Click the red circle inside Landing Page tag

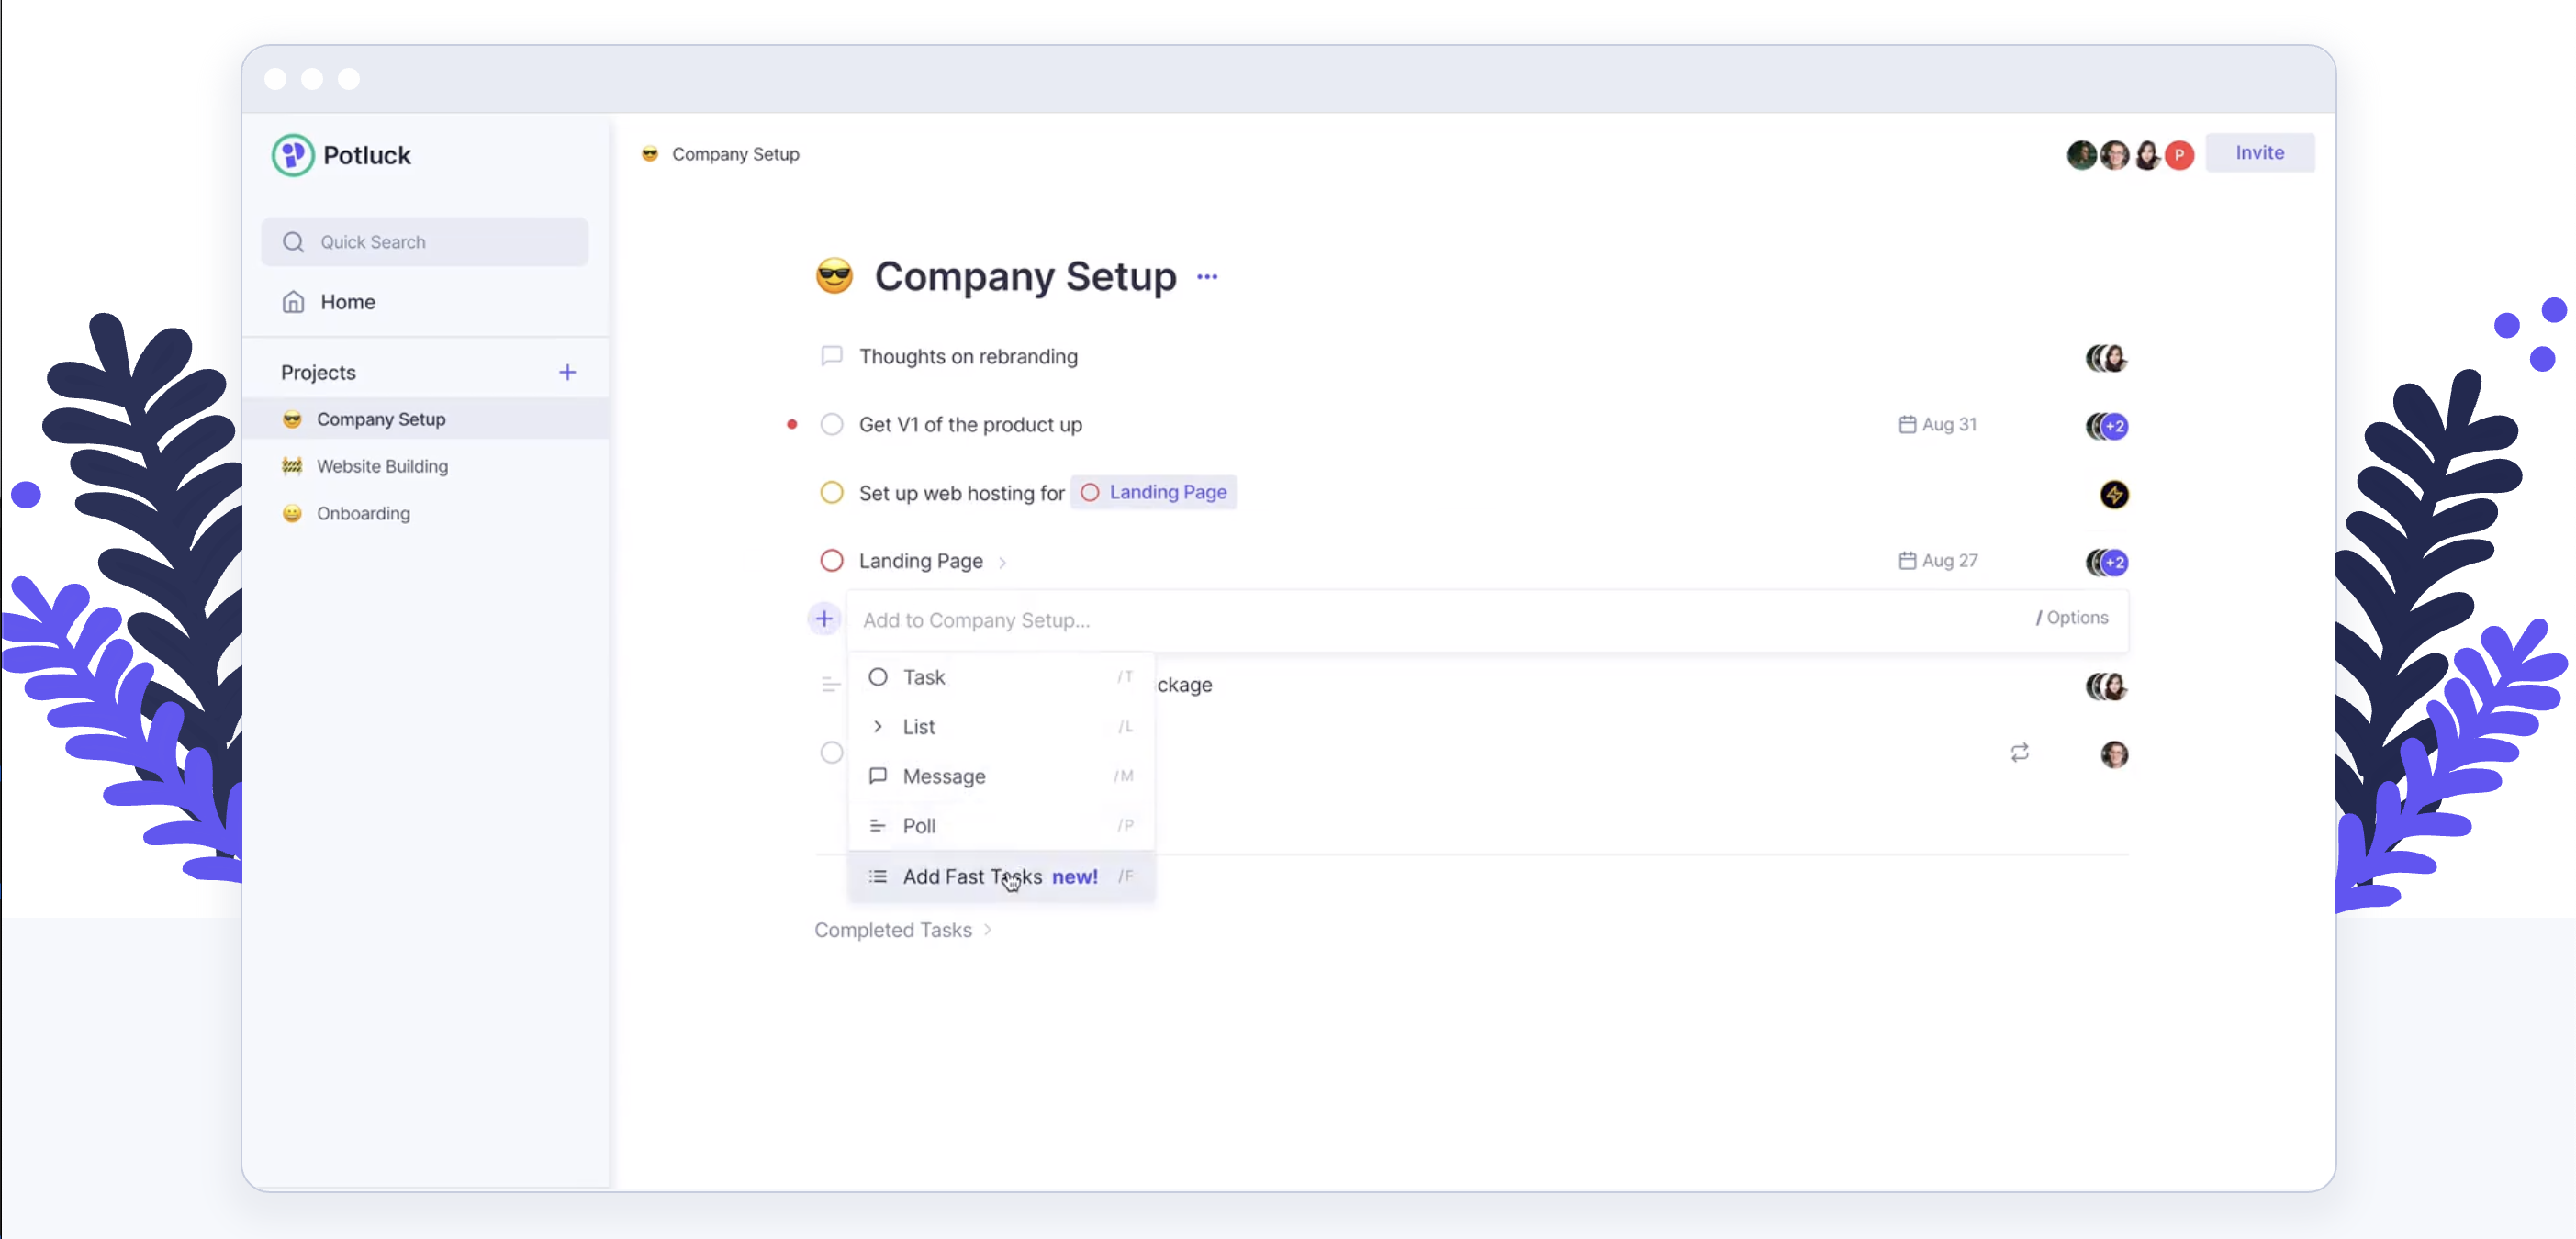click(x=1090, y=492)
